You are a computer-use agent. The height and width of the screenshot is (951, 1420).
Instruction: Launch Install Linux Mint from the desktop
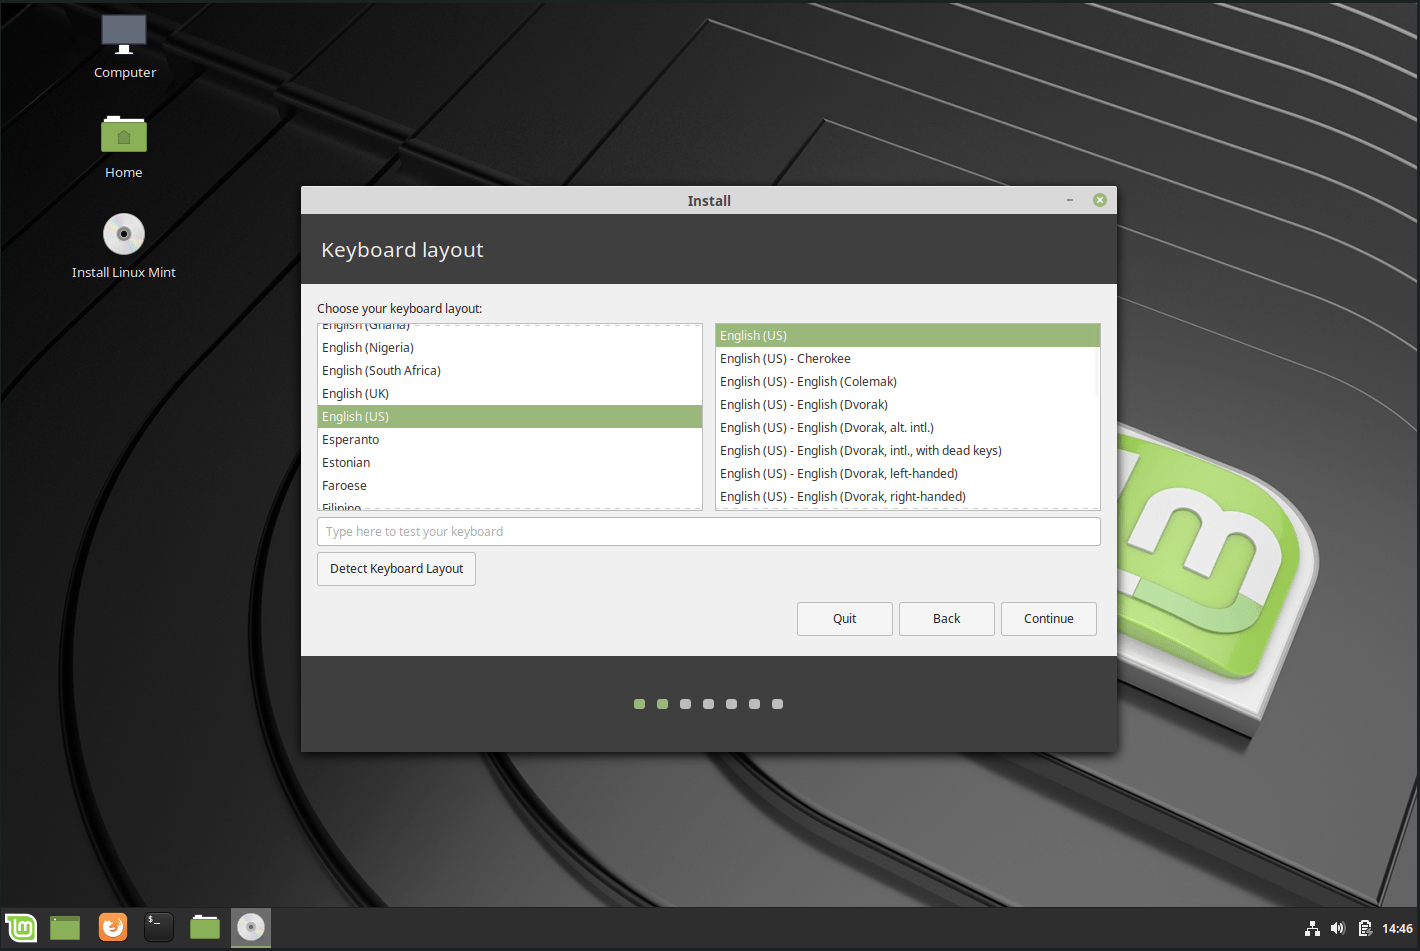click(x=123, y=243)
